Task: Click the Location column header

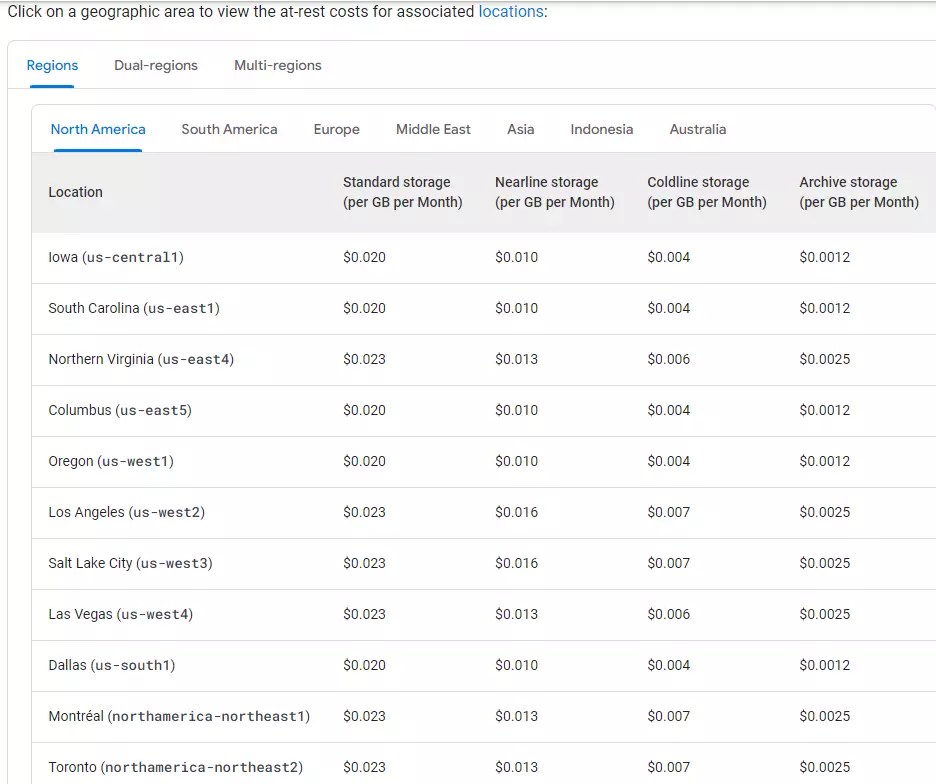Action: [75, 192]
